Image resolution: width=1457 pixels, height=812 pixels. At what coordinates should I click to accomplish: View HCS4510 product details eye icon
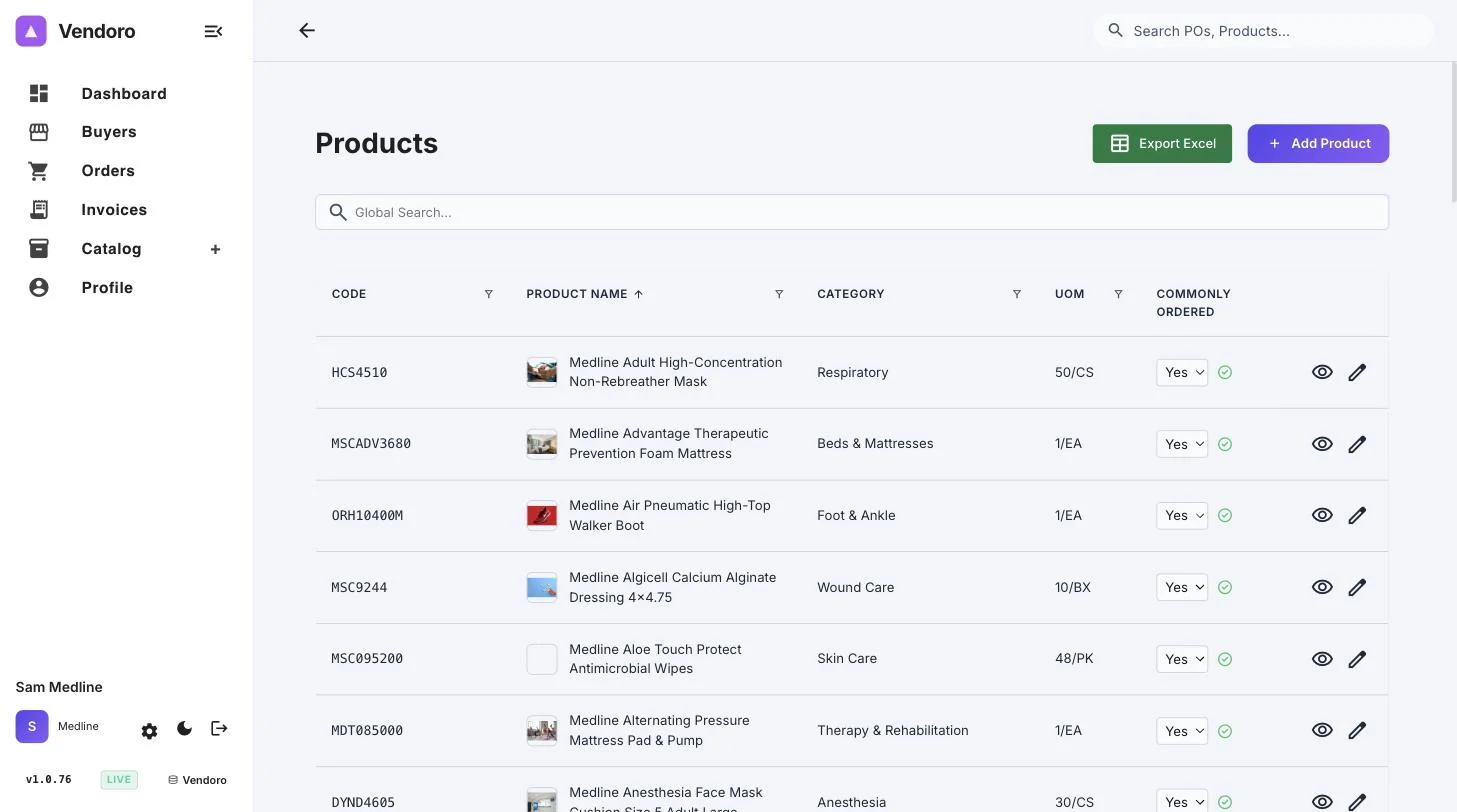1322,372
